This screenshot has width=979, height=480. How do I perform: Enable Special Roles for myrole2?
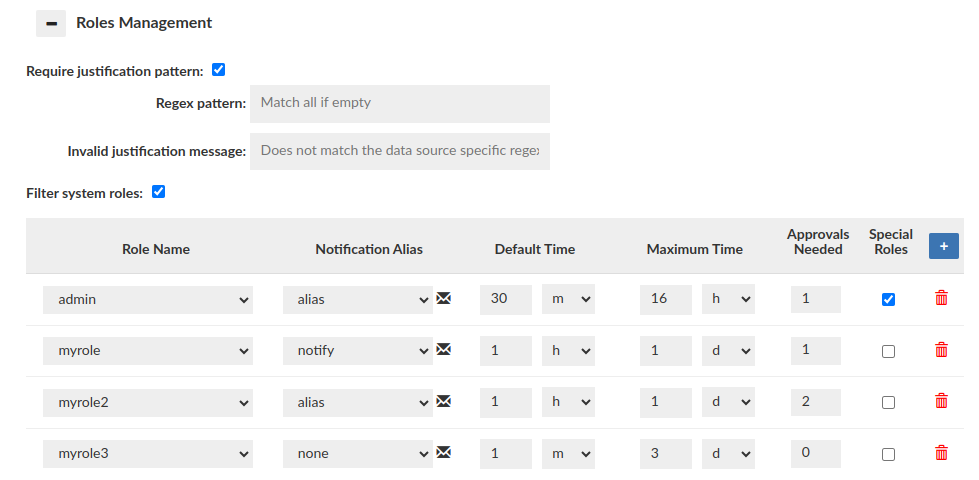(889, 402)
